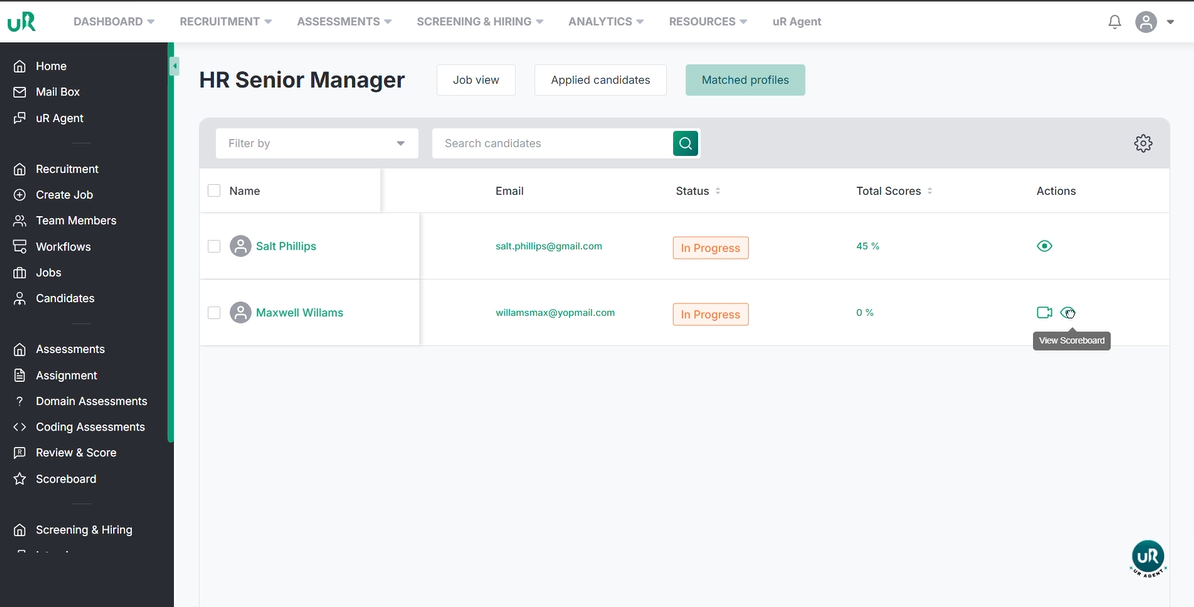This screenshot has width=1194, height=607.
Task: Open table settings gear icon
Action: pos(1143,143)
